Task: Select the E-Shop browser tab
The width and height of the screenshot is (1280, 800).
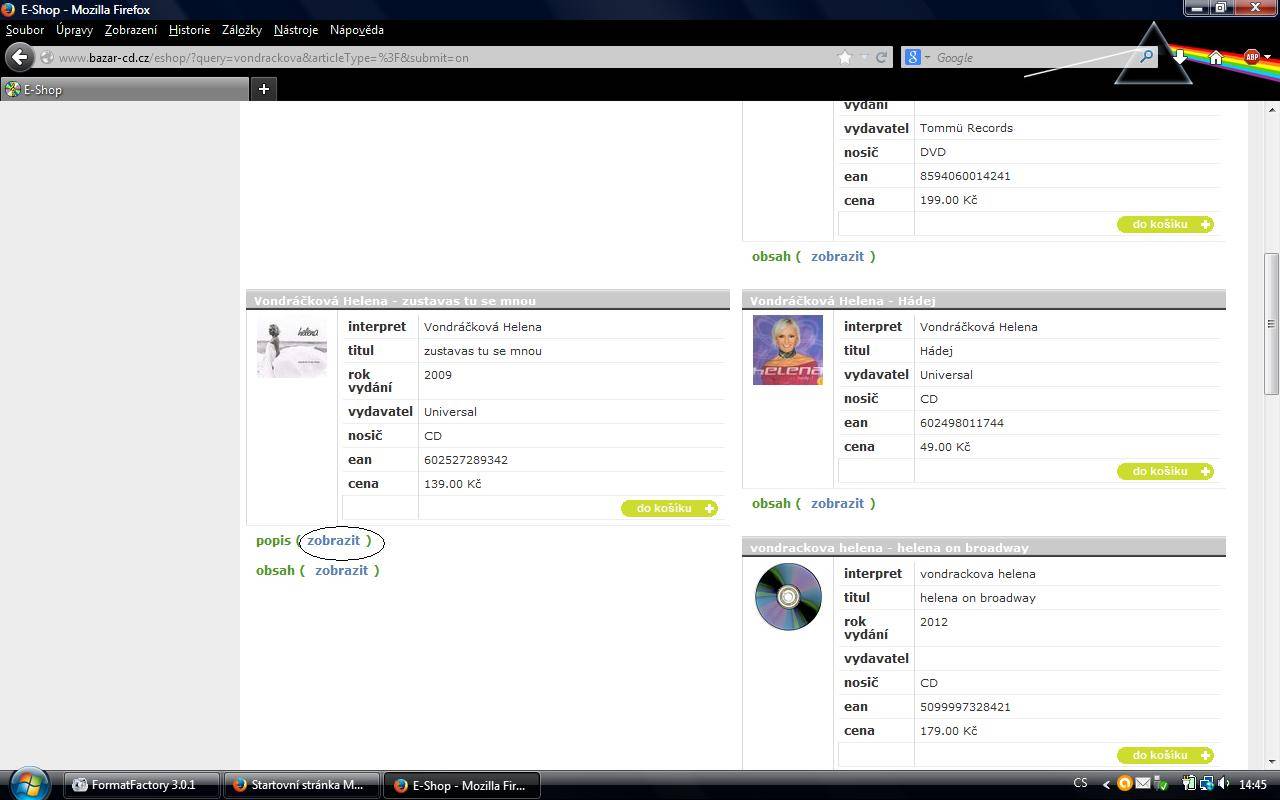Action: [x=125, y=89]
